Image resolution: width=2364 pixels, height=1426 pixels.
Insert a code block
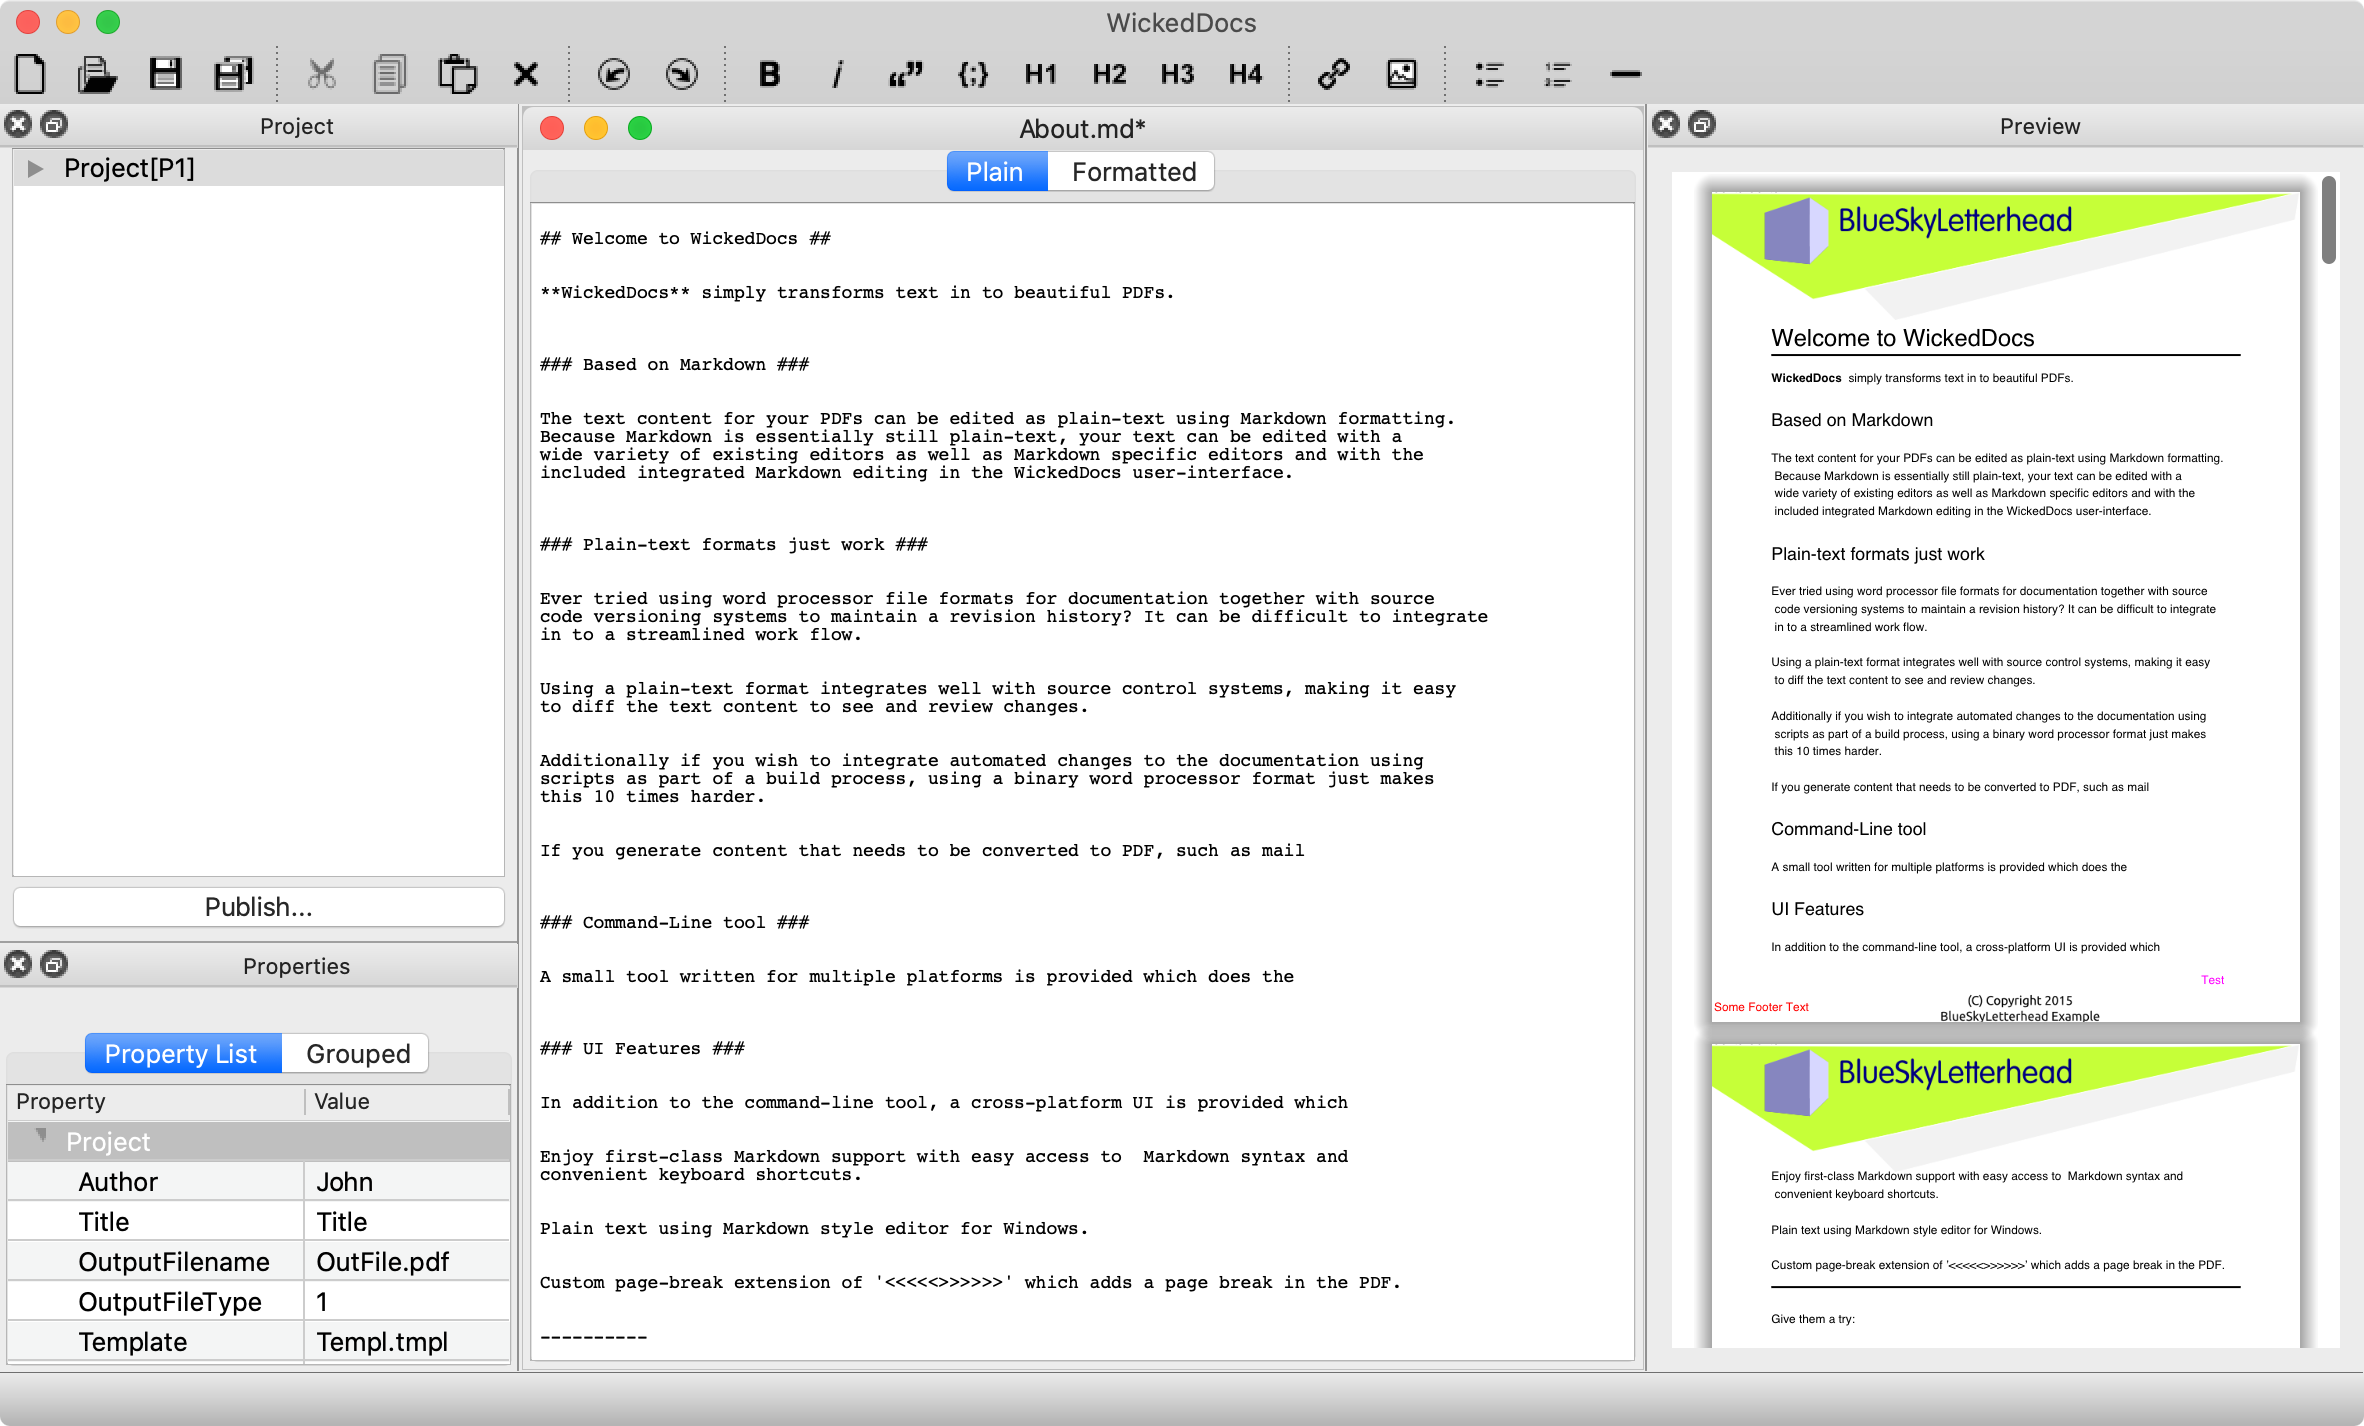(x=972, y=74)
